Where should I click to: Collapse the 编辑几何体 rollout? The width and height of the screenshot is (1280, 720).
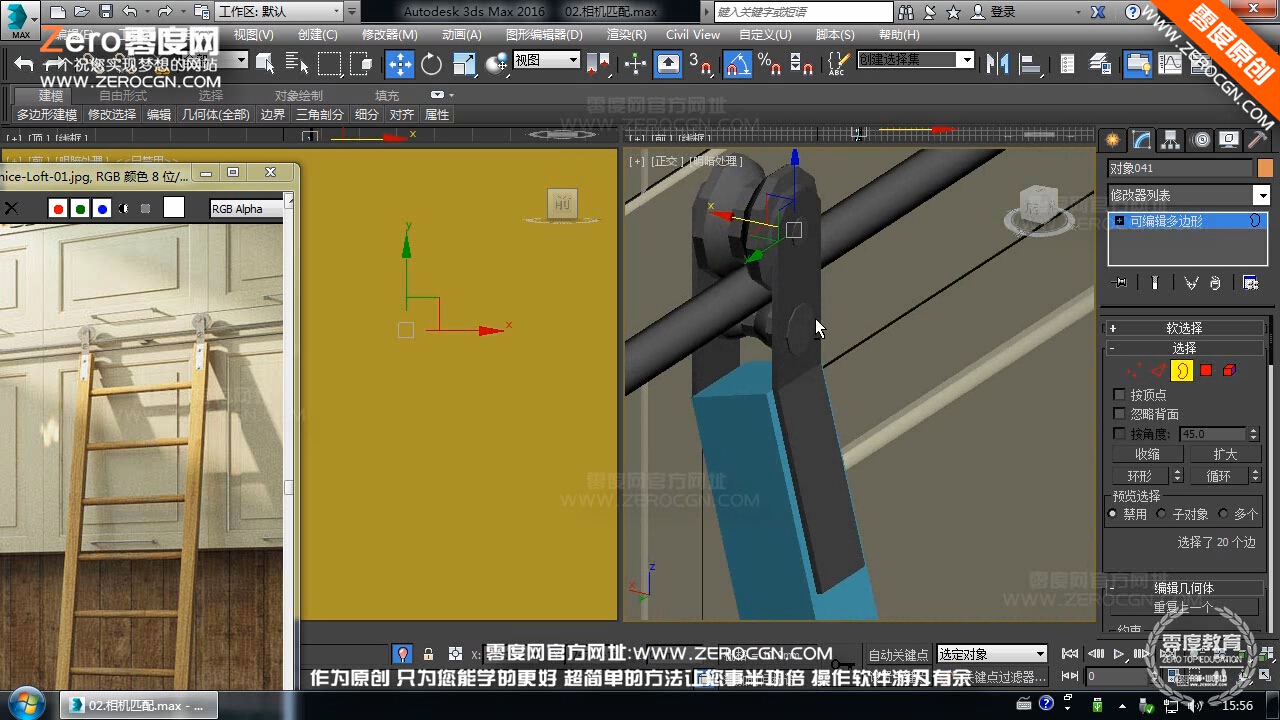1185,588
